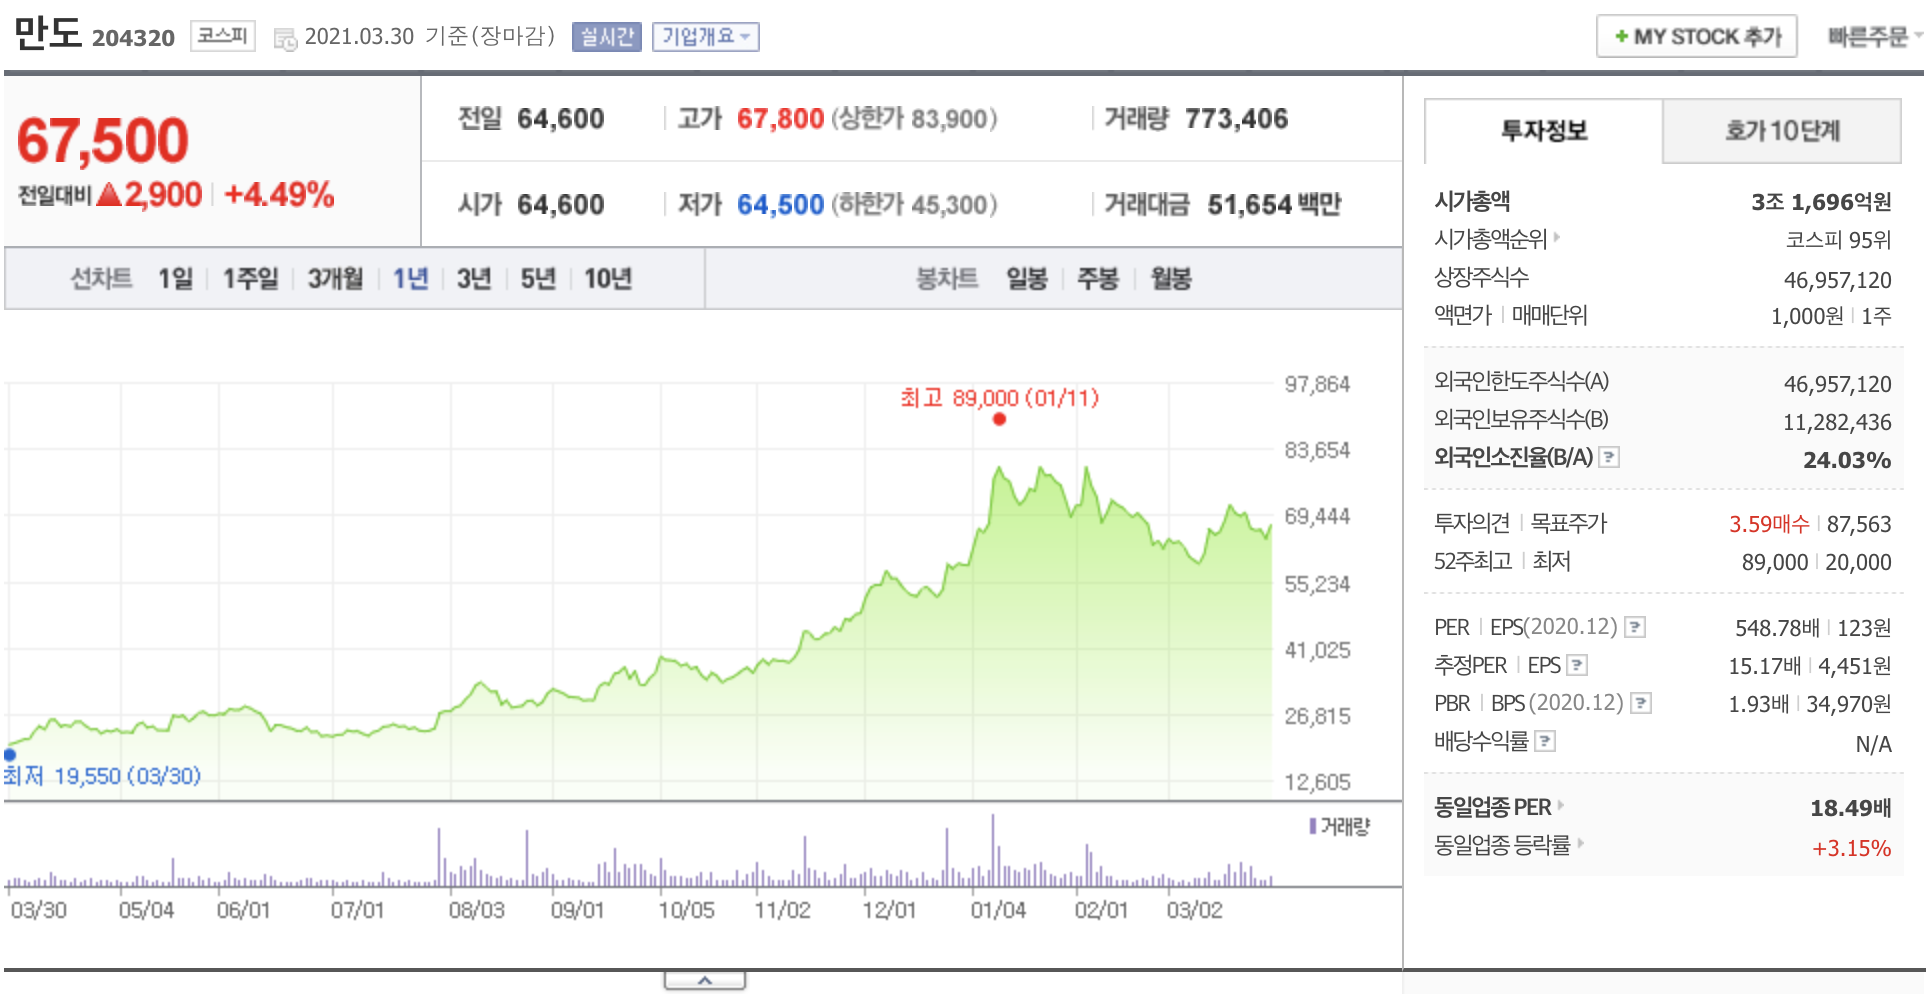Image resolution: width=1930 pixels, height=994 pixels.
Task: Click the 거래량 value 773,406
Action: coord(1237,119)
